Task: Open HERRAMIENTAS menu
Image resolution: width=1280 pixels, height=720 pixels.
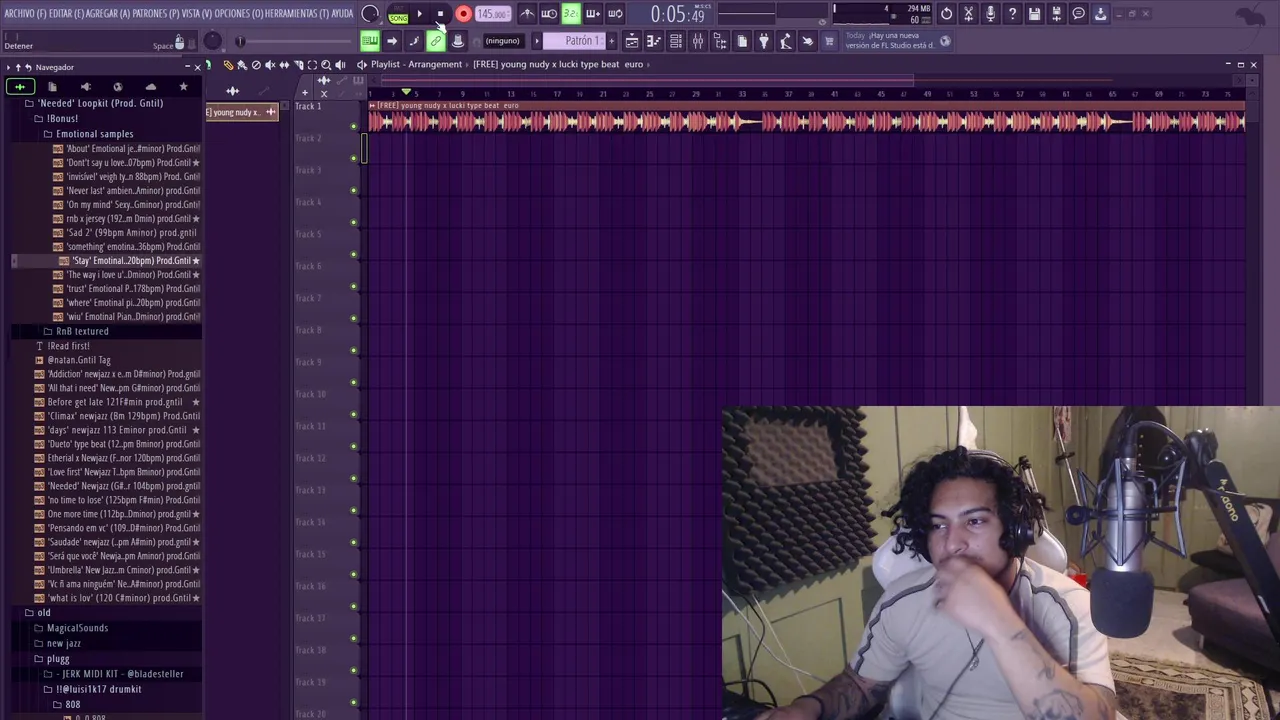Action: click(296, 14)
